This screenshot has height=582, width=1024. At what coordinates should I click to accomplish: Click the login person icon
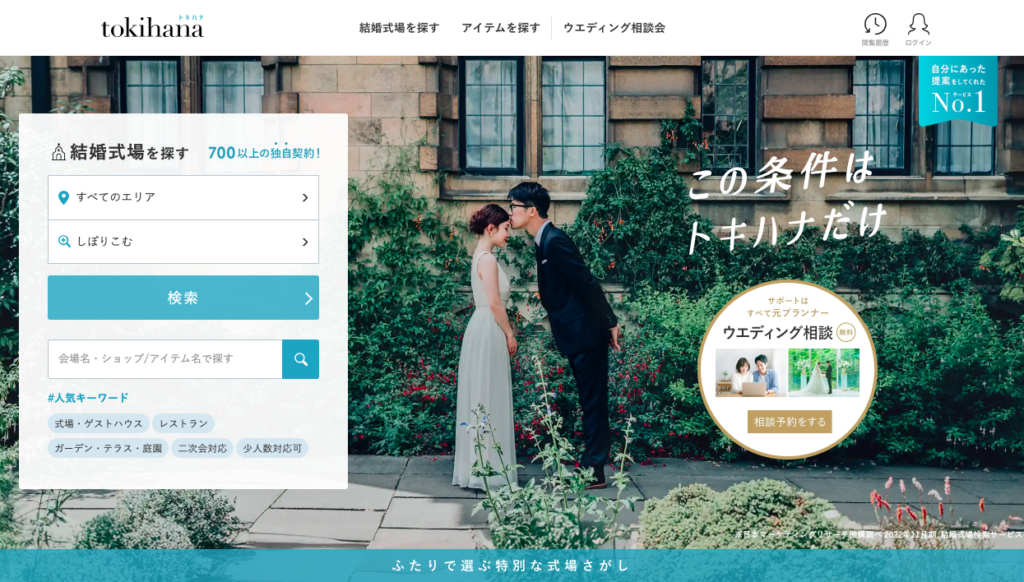(918, 25)
